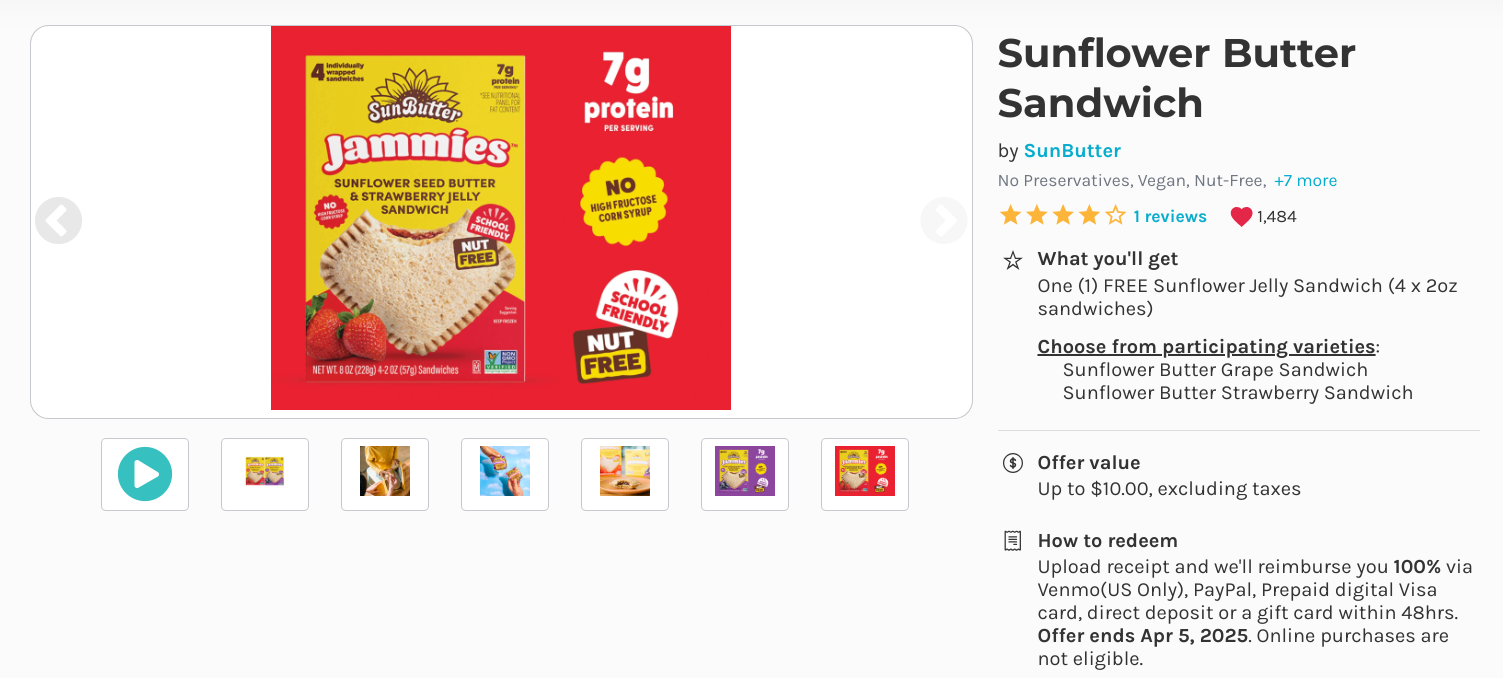Click the Sunflower Butter Sandwich title
The height and width of the screenshot is (678, 1503).
pos(1176,78)
